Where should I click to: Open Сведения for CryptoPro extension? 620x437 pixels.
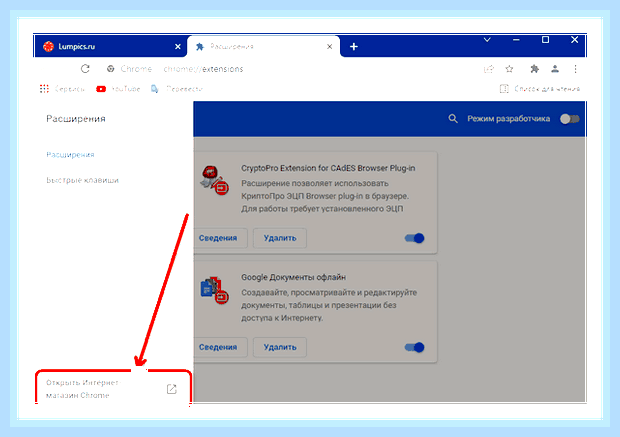(x=218, y=238)
